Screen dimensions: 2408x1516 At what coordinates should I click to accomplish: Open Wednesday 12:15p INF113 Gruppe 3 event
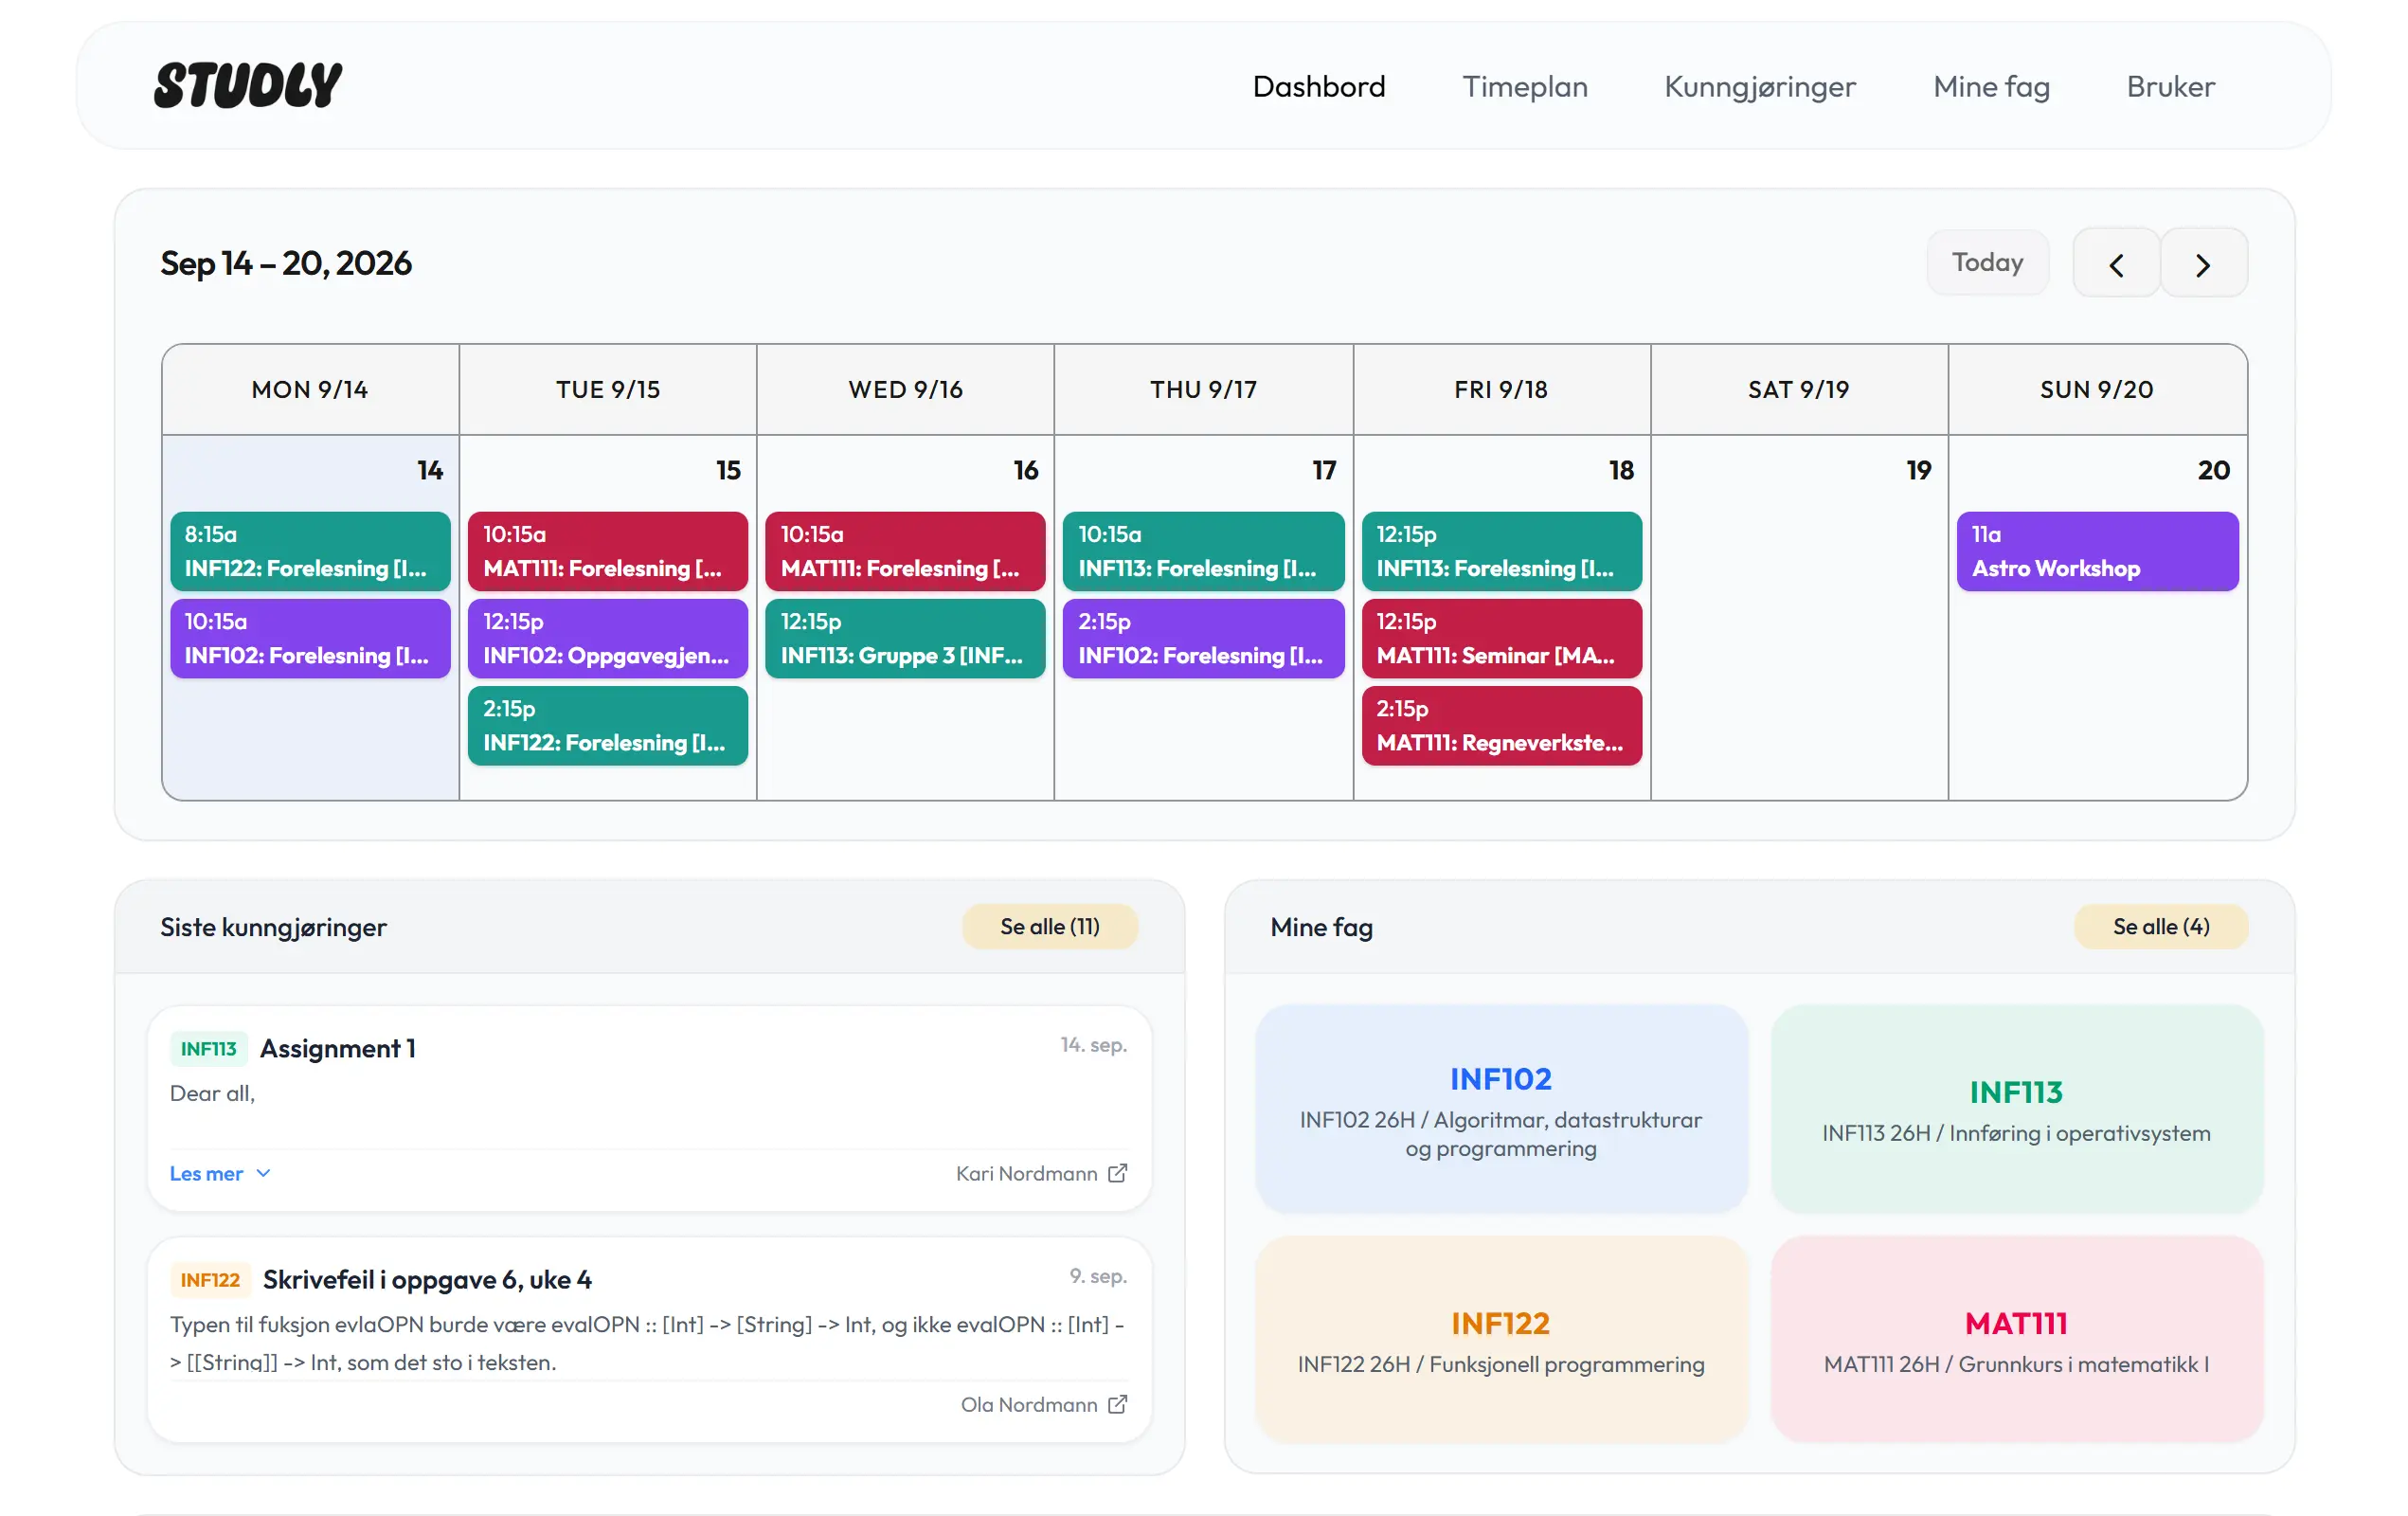[905, 638]
